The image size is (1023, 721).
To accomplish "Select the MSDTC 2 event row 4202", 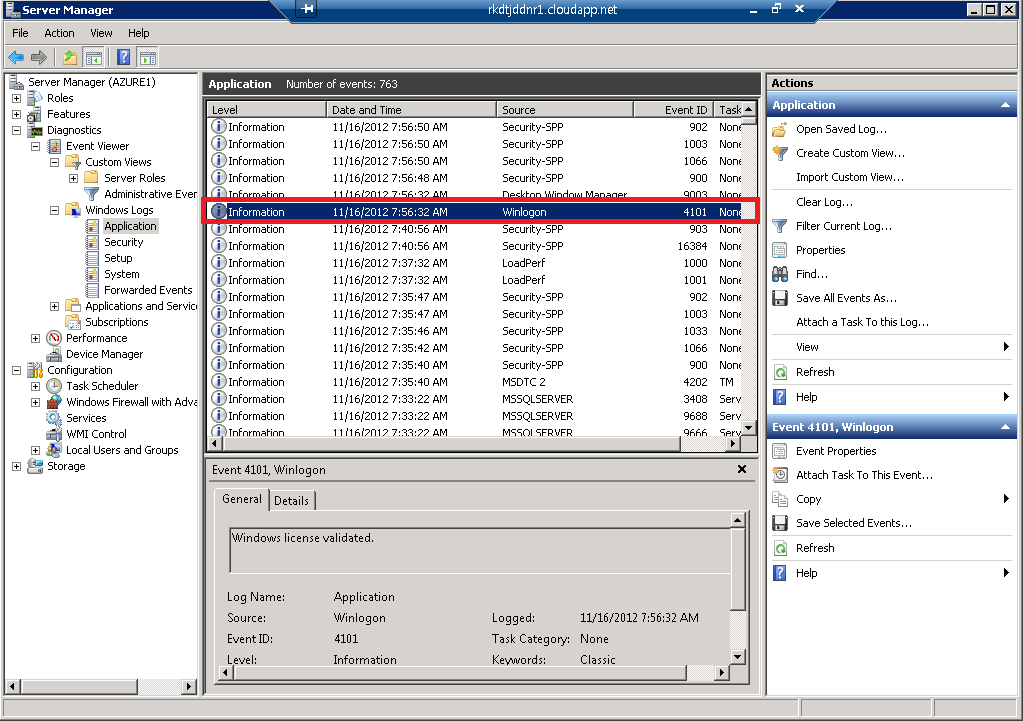I will pyautogui.click(x=476, y=382).
